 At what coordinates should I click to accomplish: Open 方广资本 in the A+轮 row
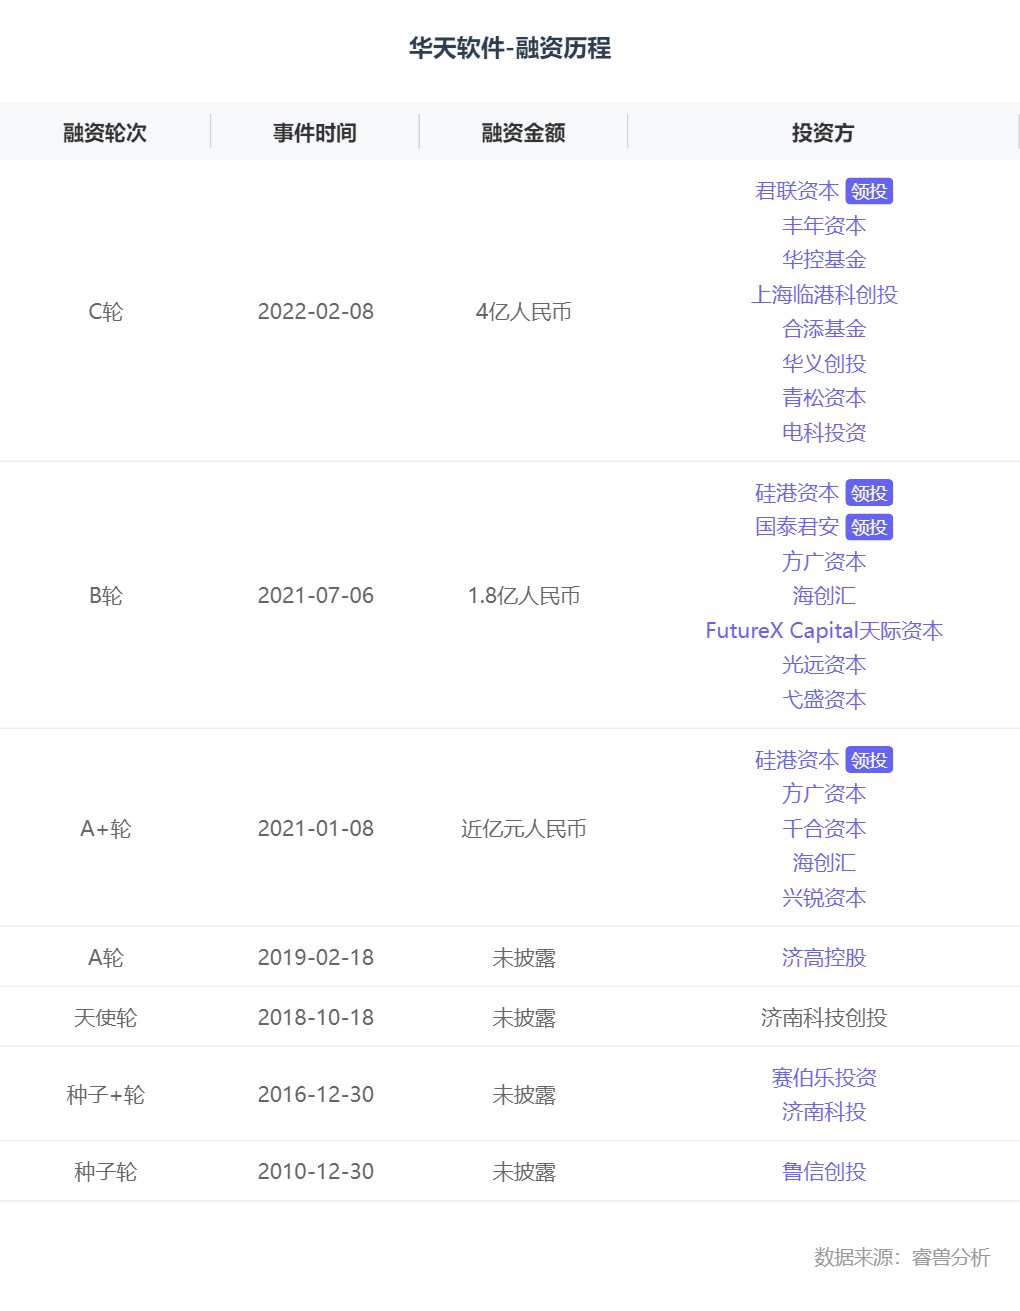tap(824, 794)
